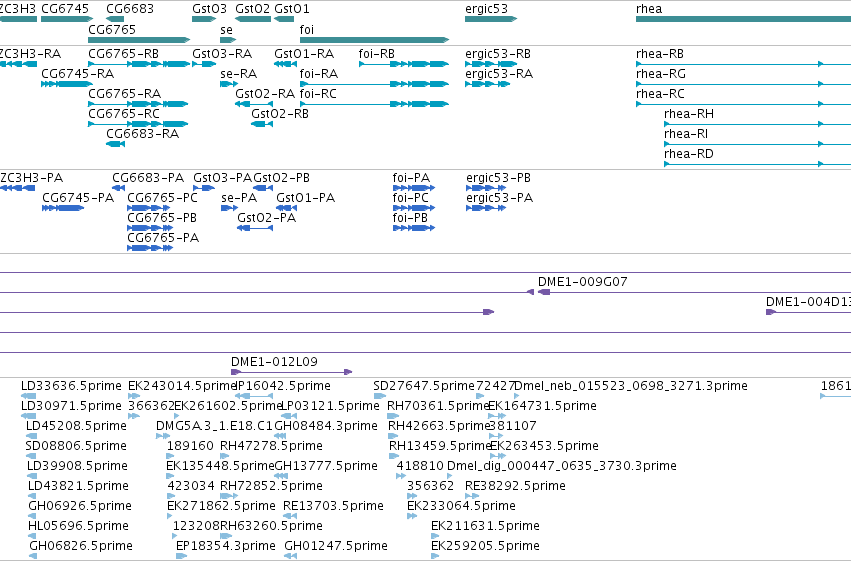Select the ergic53 gene bar
The image size is (851, 561).
[x=491, y=19]
